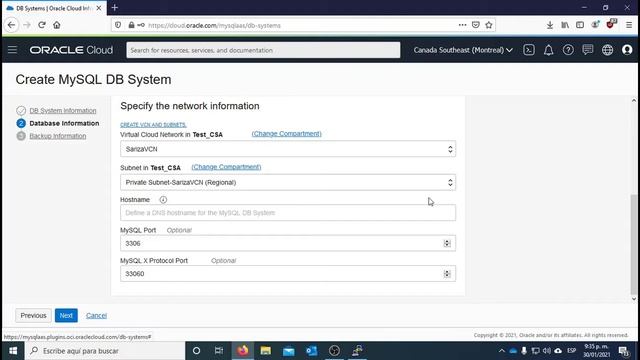Open the help question mark icon
Image resolution: width=640 pixels, height=360 pixels.
(x=568, y=50)
